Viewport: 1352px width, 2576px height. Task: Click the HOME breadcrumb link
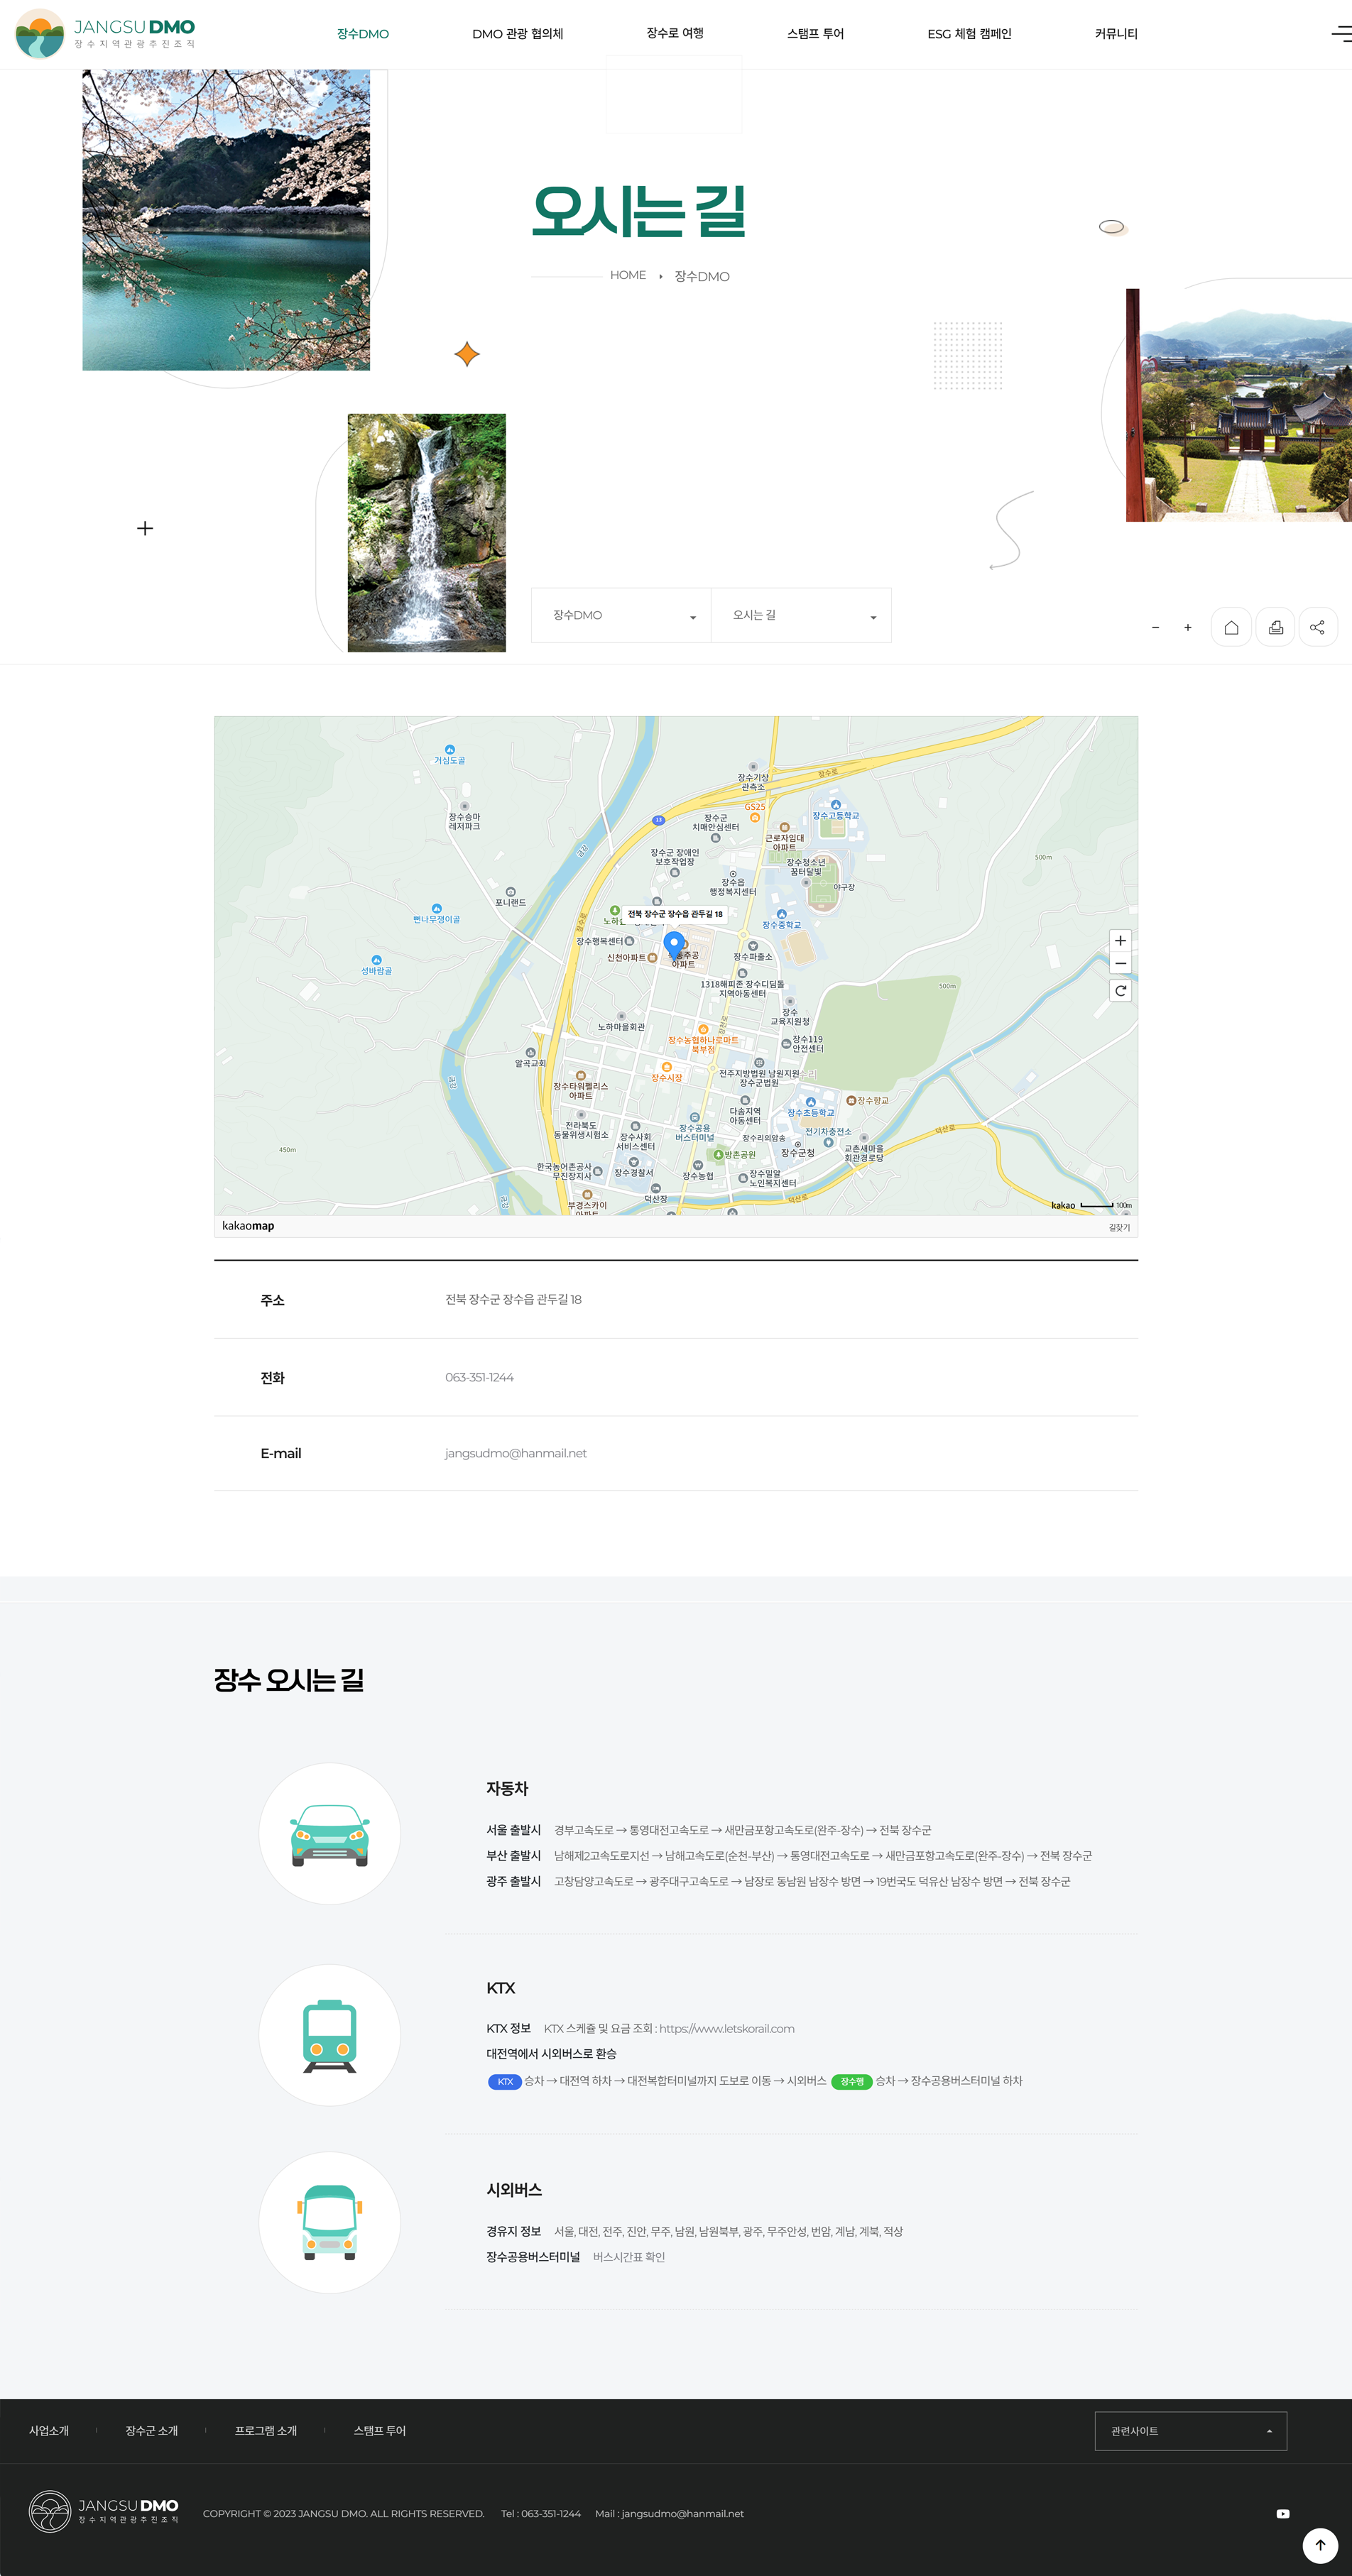coord(628,275)
